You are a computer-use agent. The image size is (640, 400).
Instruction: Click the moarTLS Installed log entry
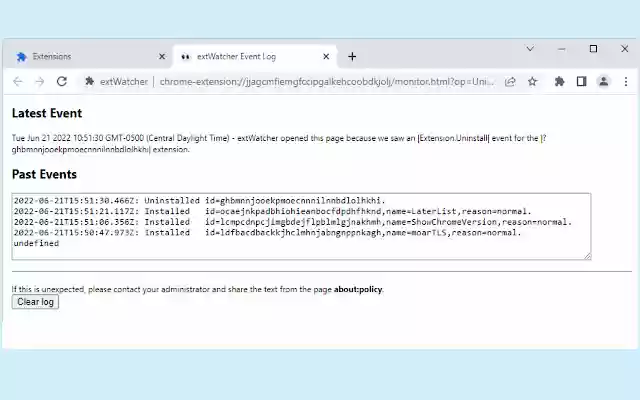tap(267, 233)
